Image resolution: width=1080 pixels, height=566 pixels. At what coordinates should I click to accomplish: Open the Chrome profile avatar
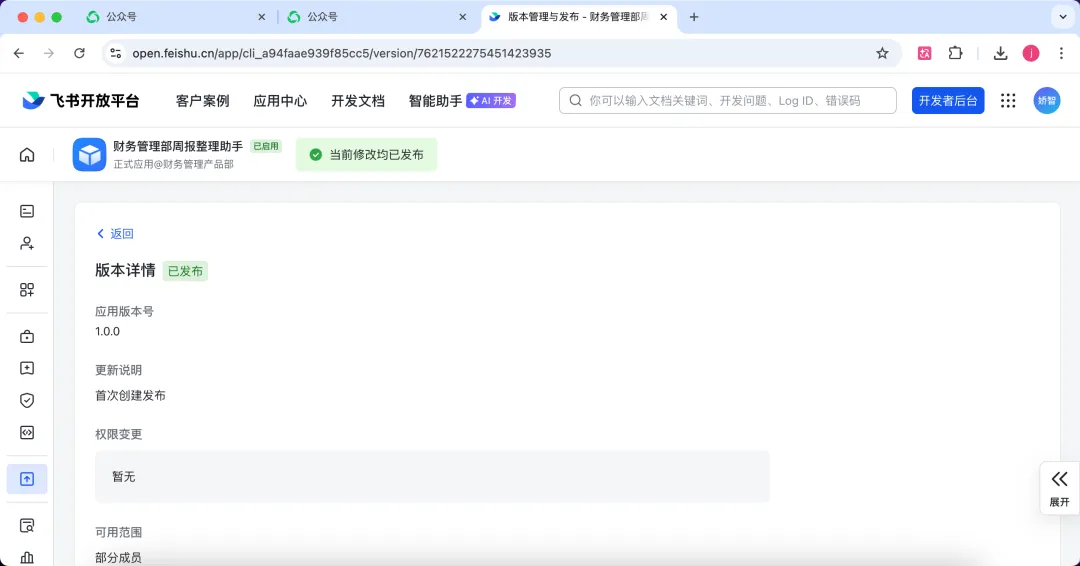click(1030, 53)
